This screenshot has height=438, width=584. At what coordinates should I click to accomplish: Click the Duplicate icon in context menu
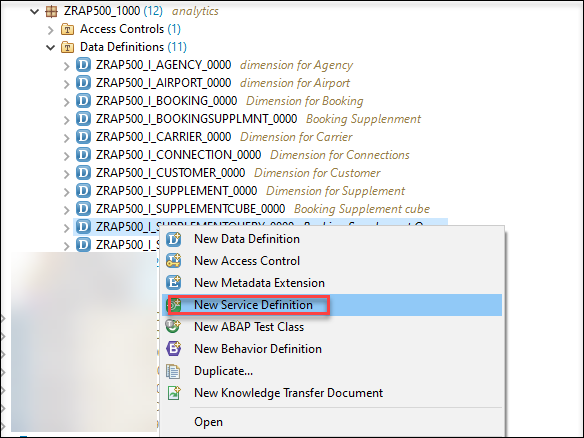coord(174,371)
